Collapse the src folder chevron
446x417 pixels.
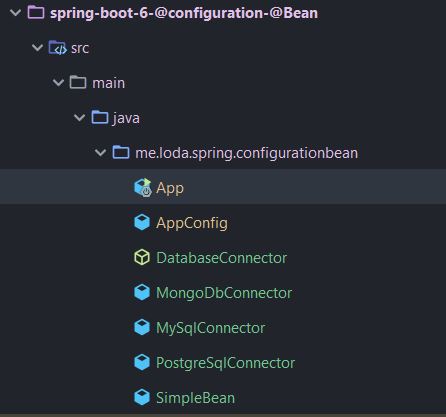coord(37,48)
